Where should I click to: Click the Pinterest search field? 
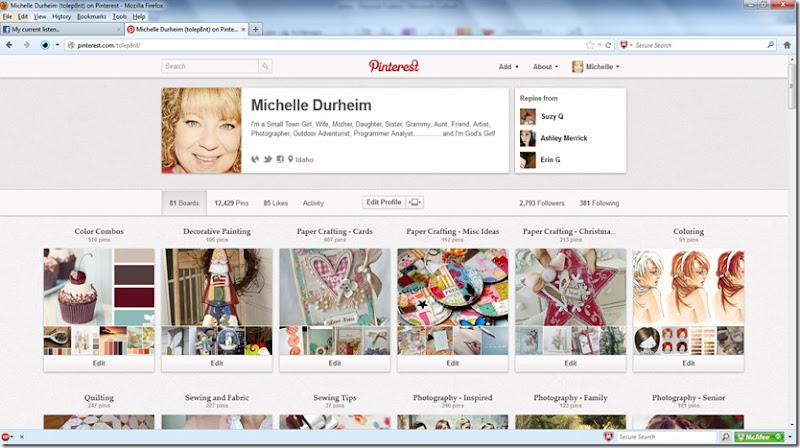(210, 66)
